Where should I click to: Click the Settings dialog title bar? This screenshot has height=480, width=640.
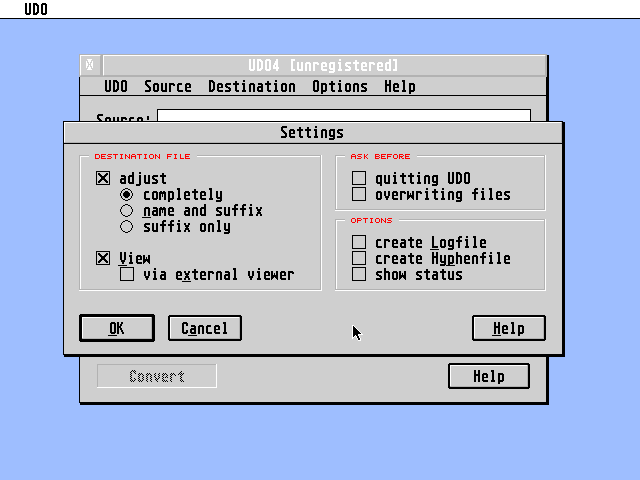click(x=313, y=133)
